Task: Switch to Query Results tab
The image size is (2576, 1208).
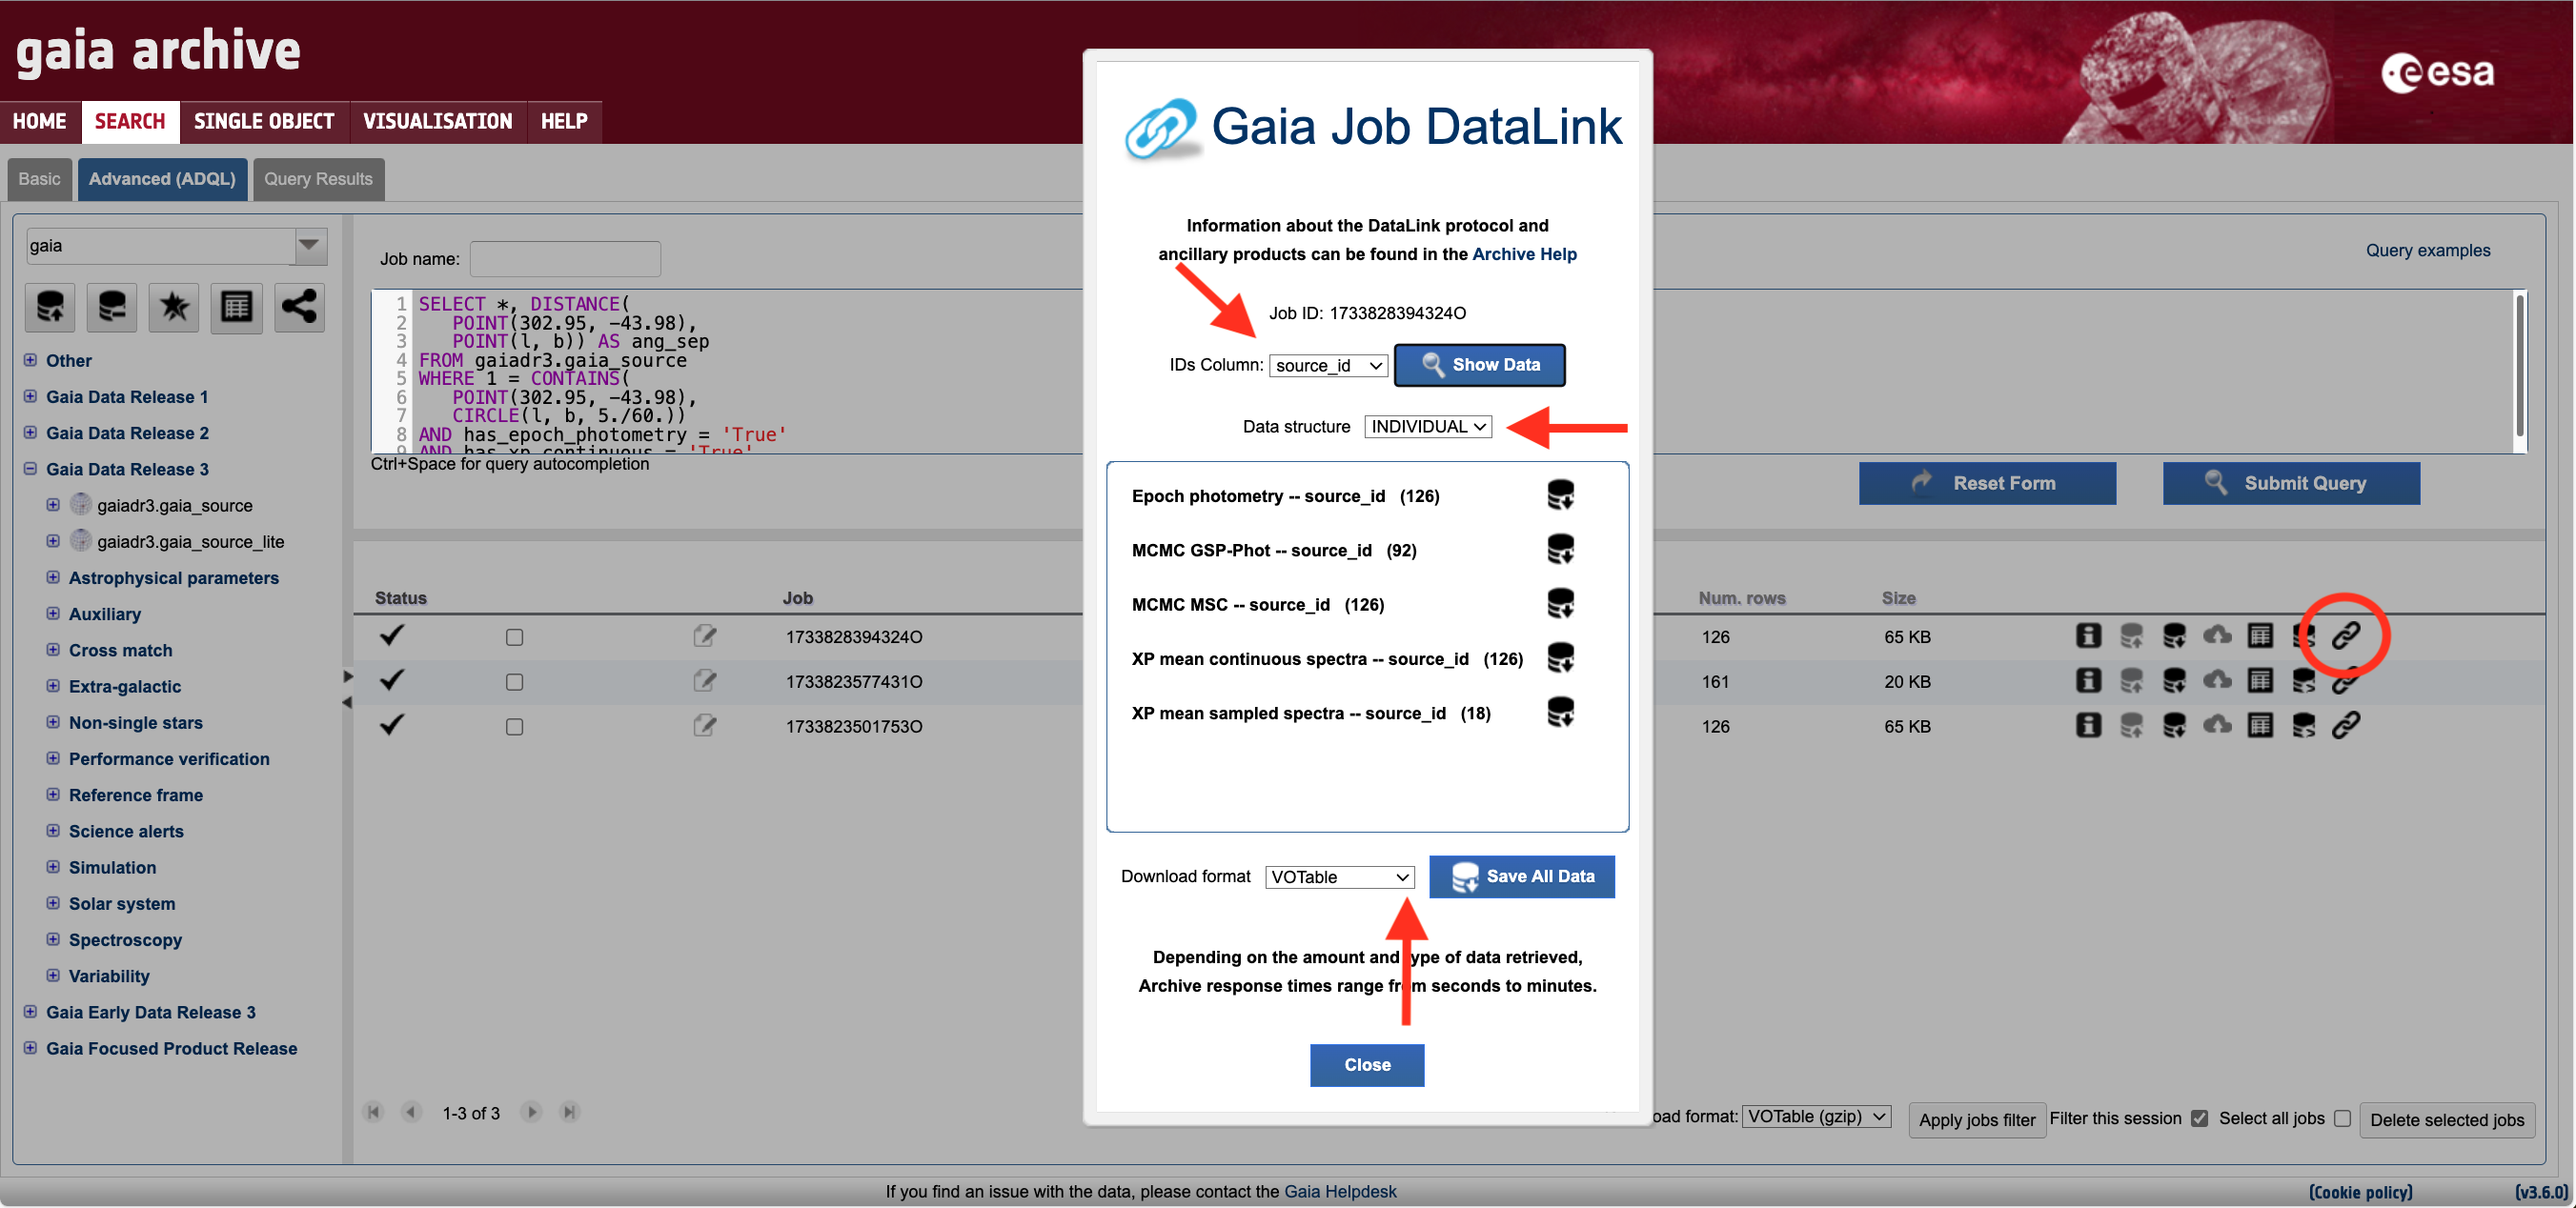Action: [x=318, y=179]
